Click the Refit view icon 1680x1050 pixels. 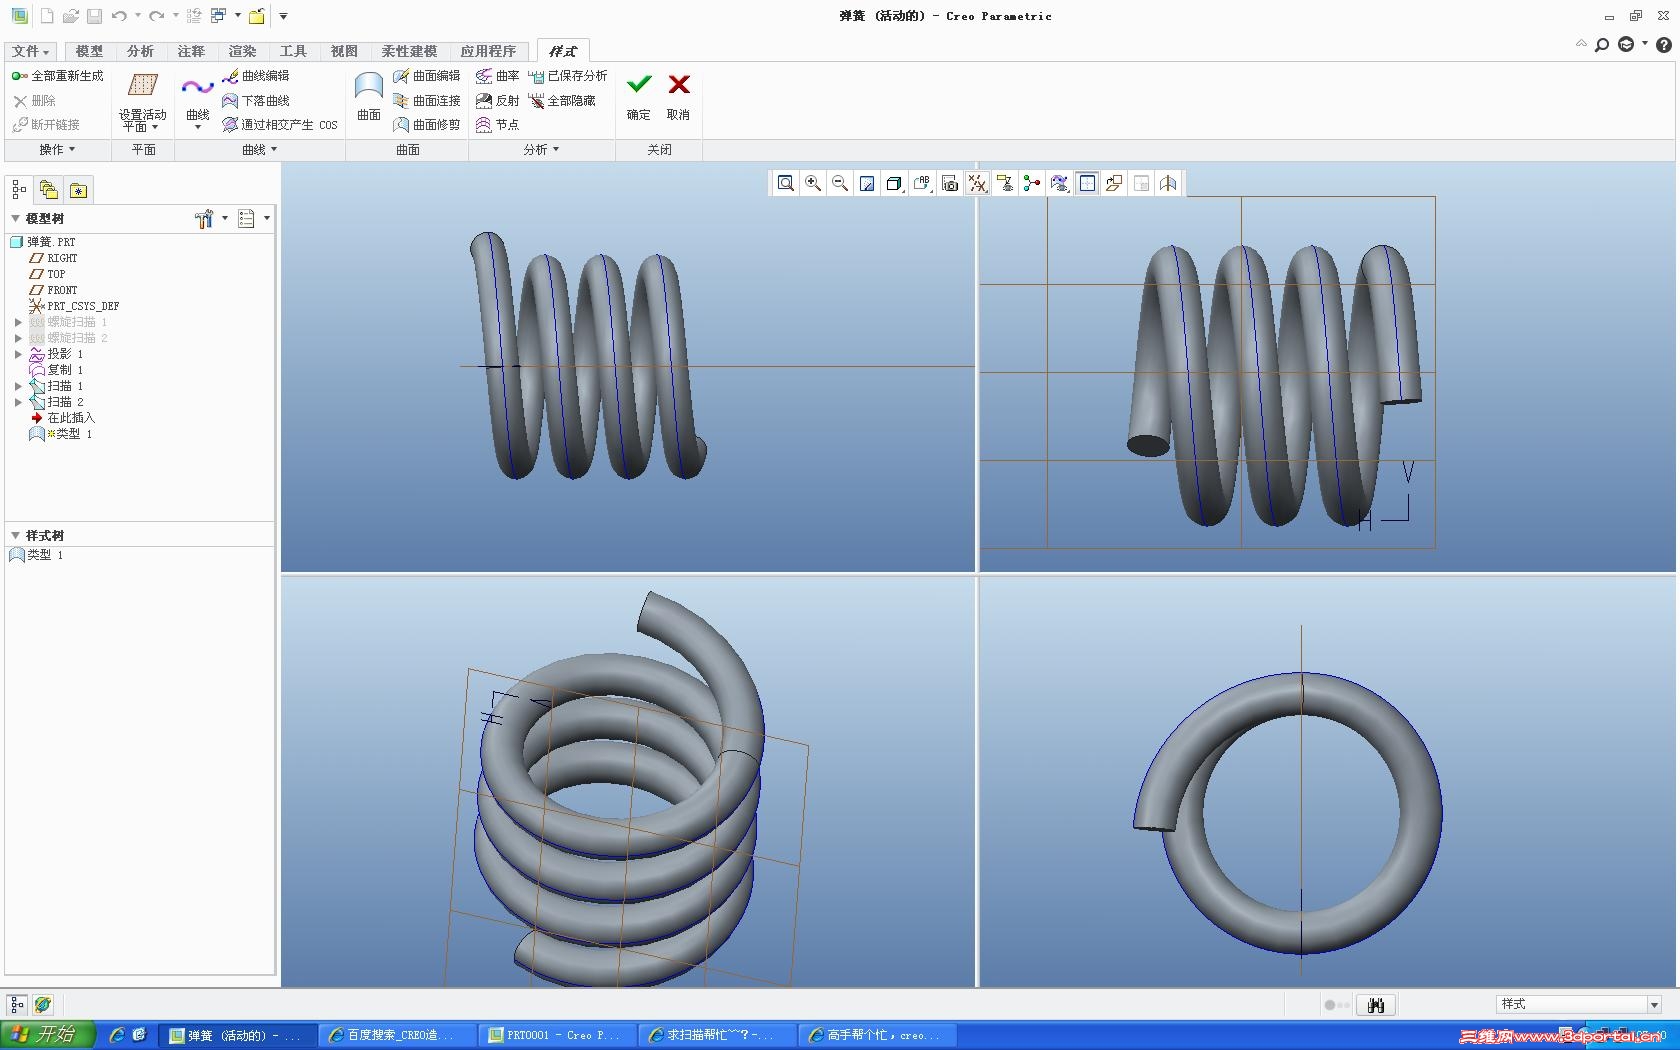tap(786, 183)
